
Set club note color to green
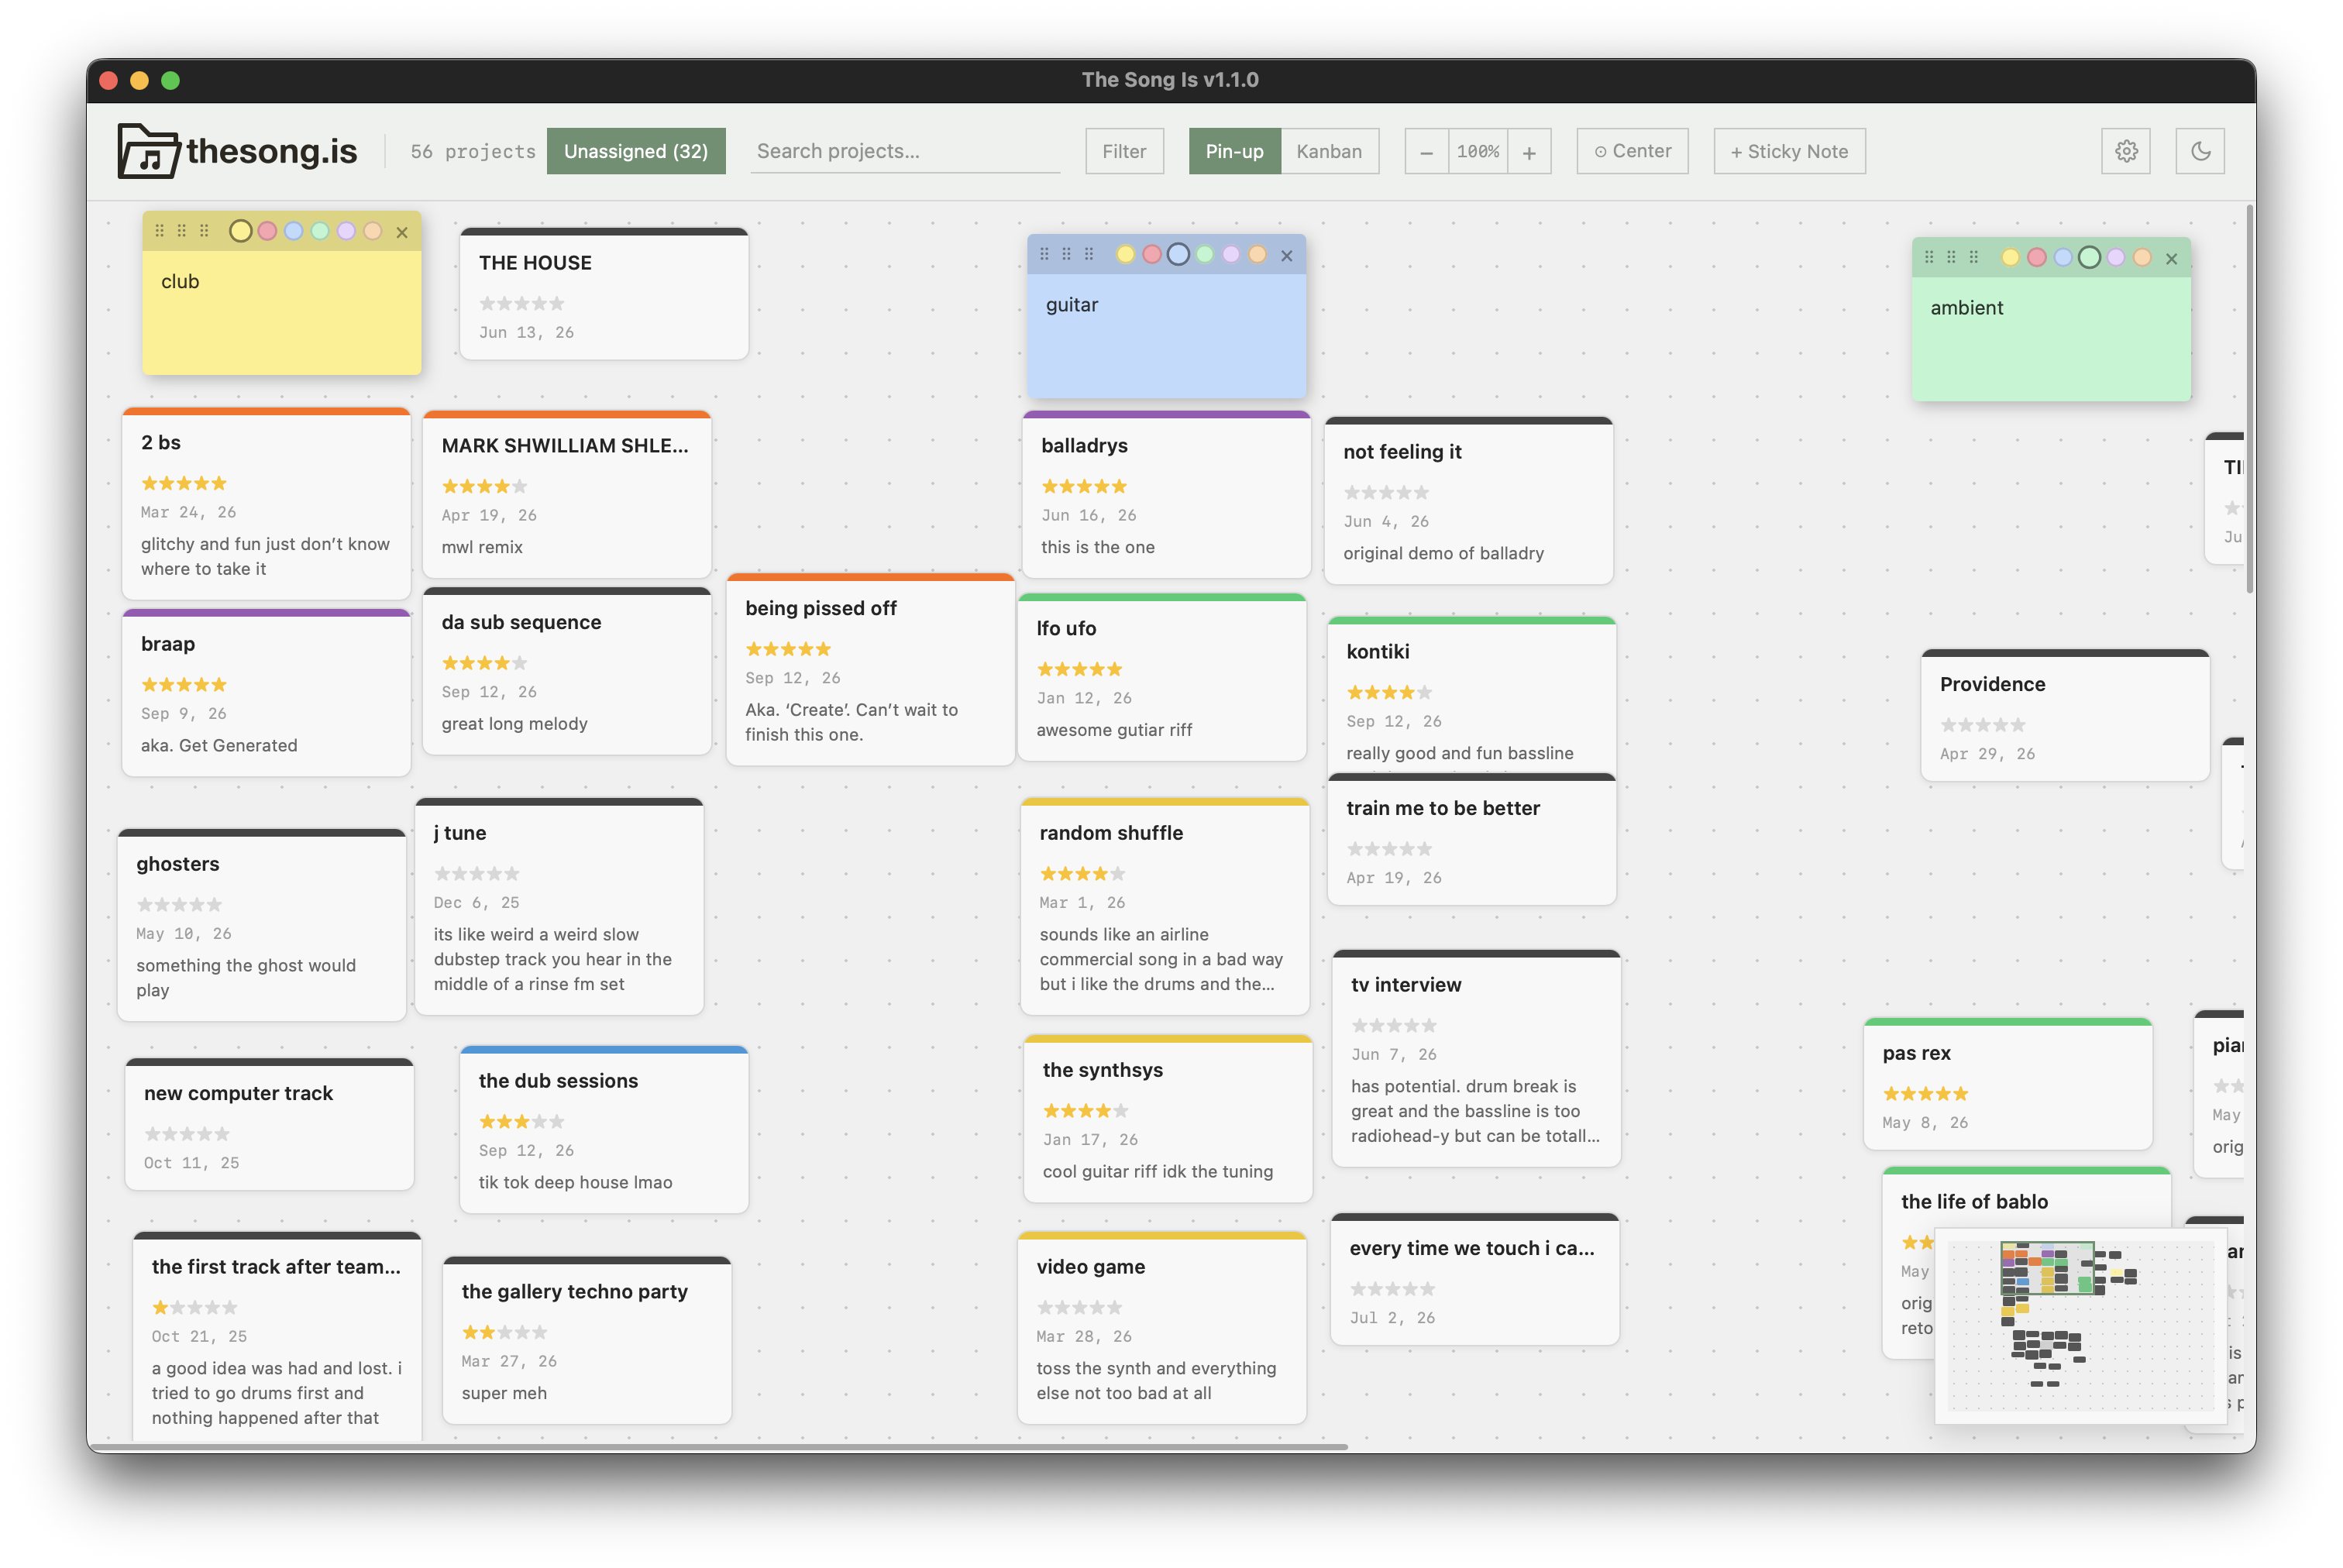pyautogui.click(x=320, y=231)
